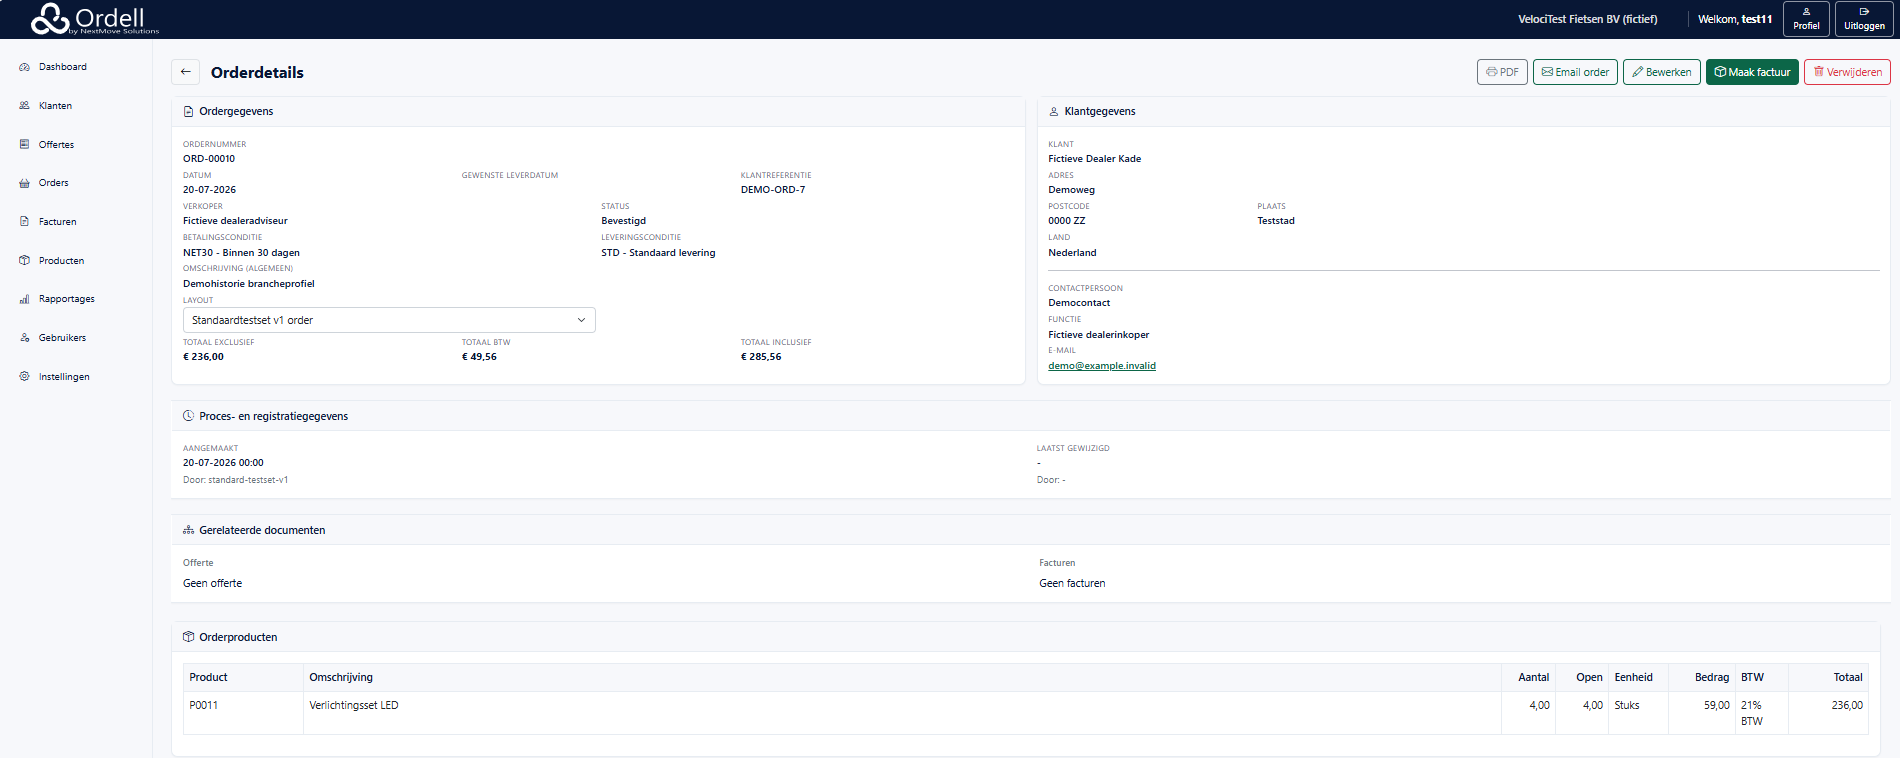Click the Facturen invoice icon
1900x758 pixels.
tap(25, 221)
